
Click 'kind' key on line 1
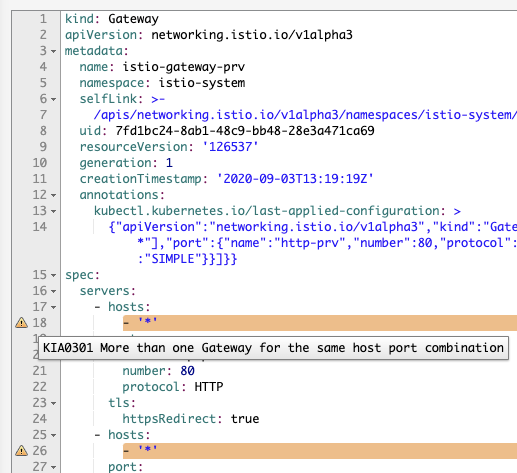(x=79, y=19)
